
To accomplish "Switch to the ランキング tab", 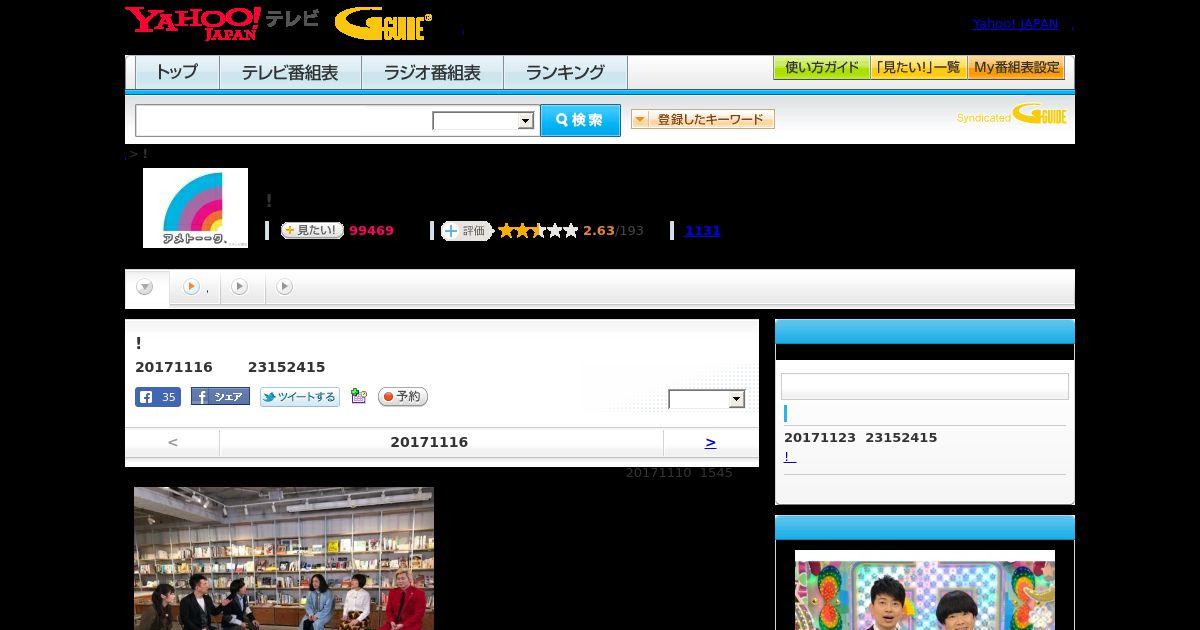I will pos(565,72).
